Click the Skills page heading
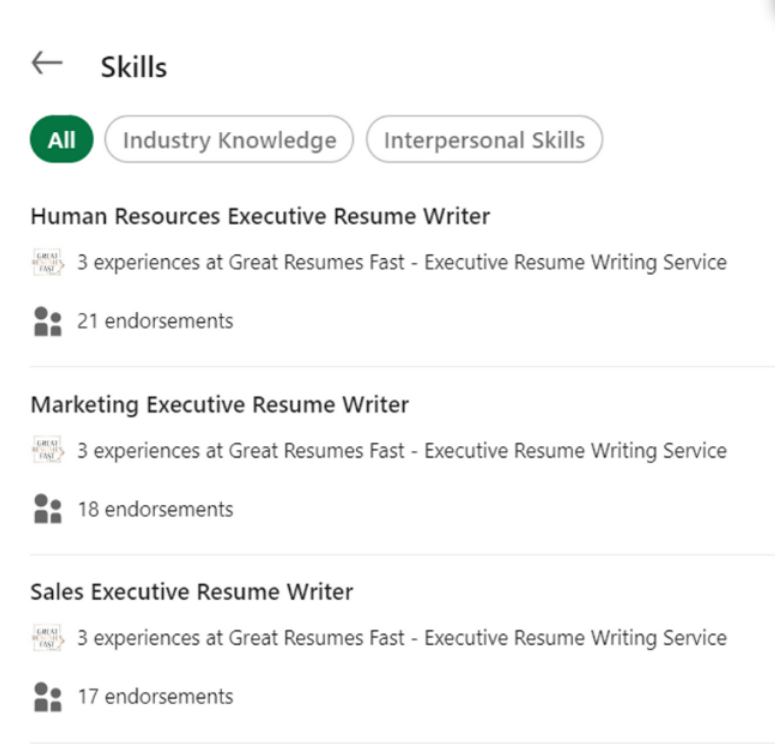Image resolution: width=775 pixels, height=744 pixels. (x=134, y=67)
